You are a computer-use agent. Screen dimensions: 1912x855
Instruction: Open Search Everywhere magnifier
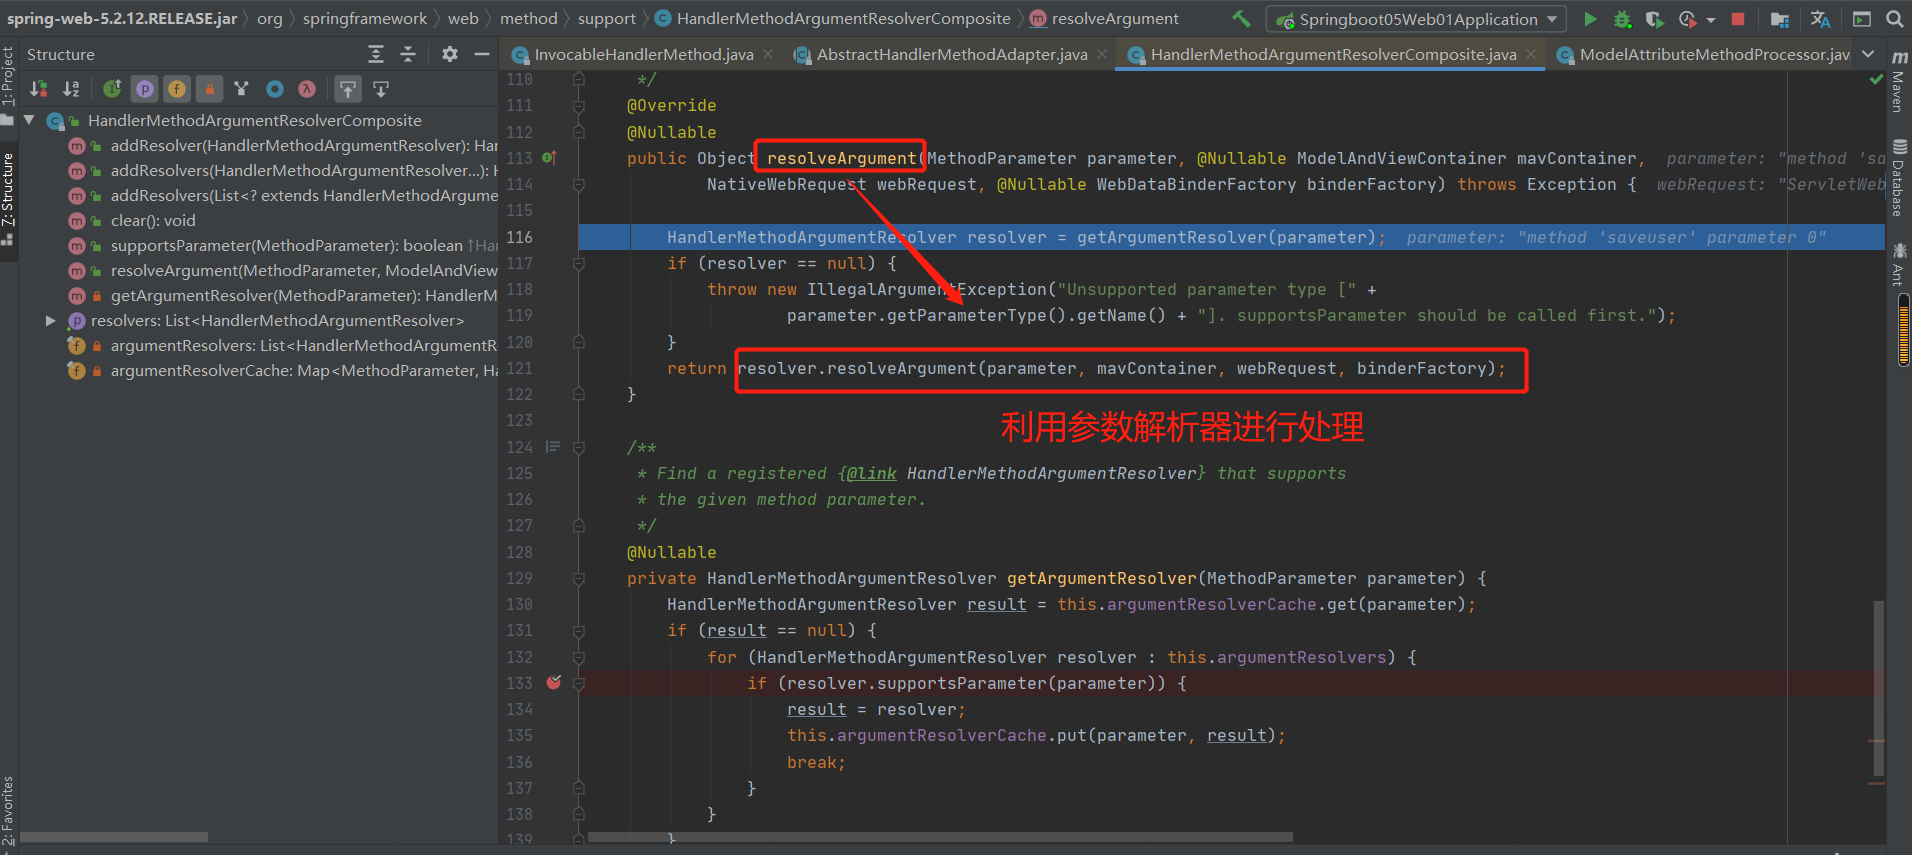[1895, 18]
